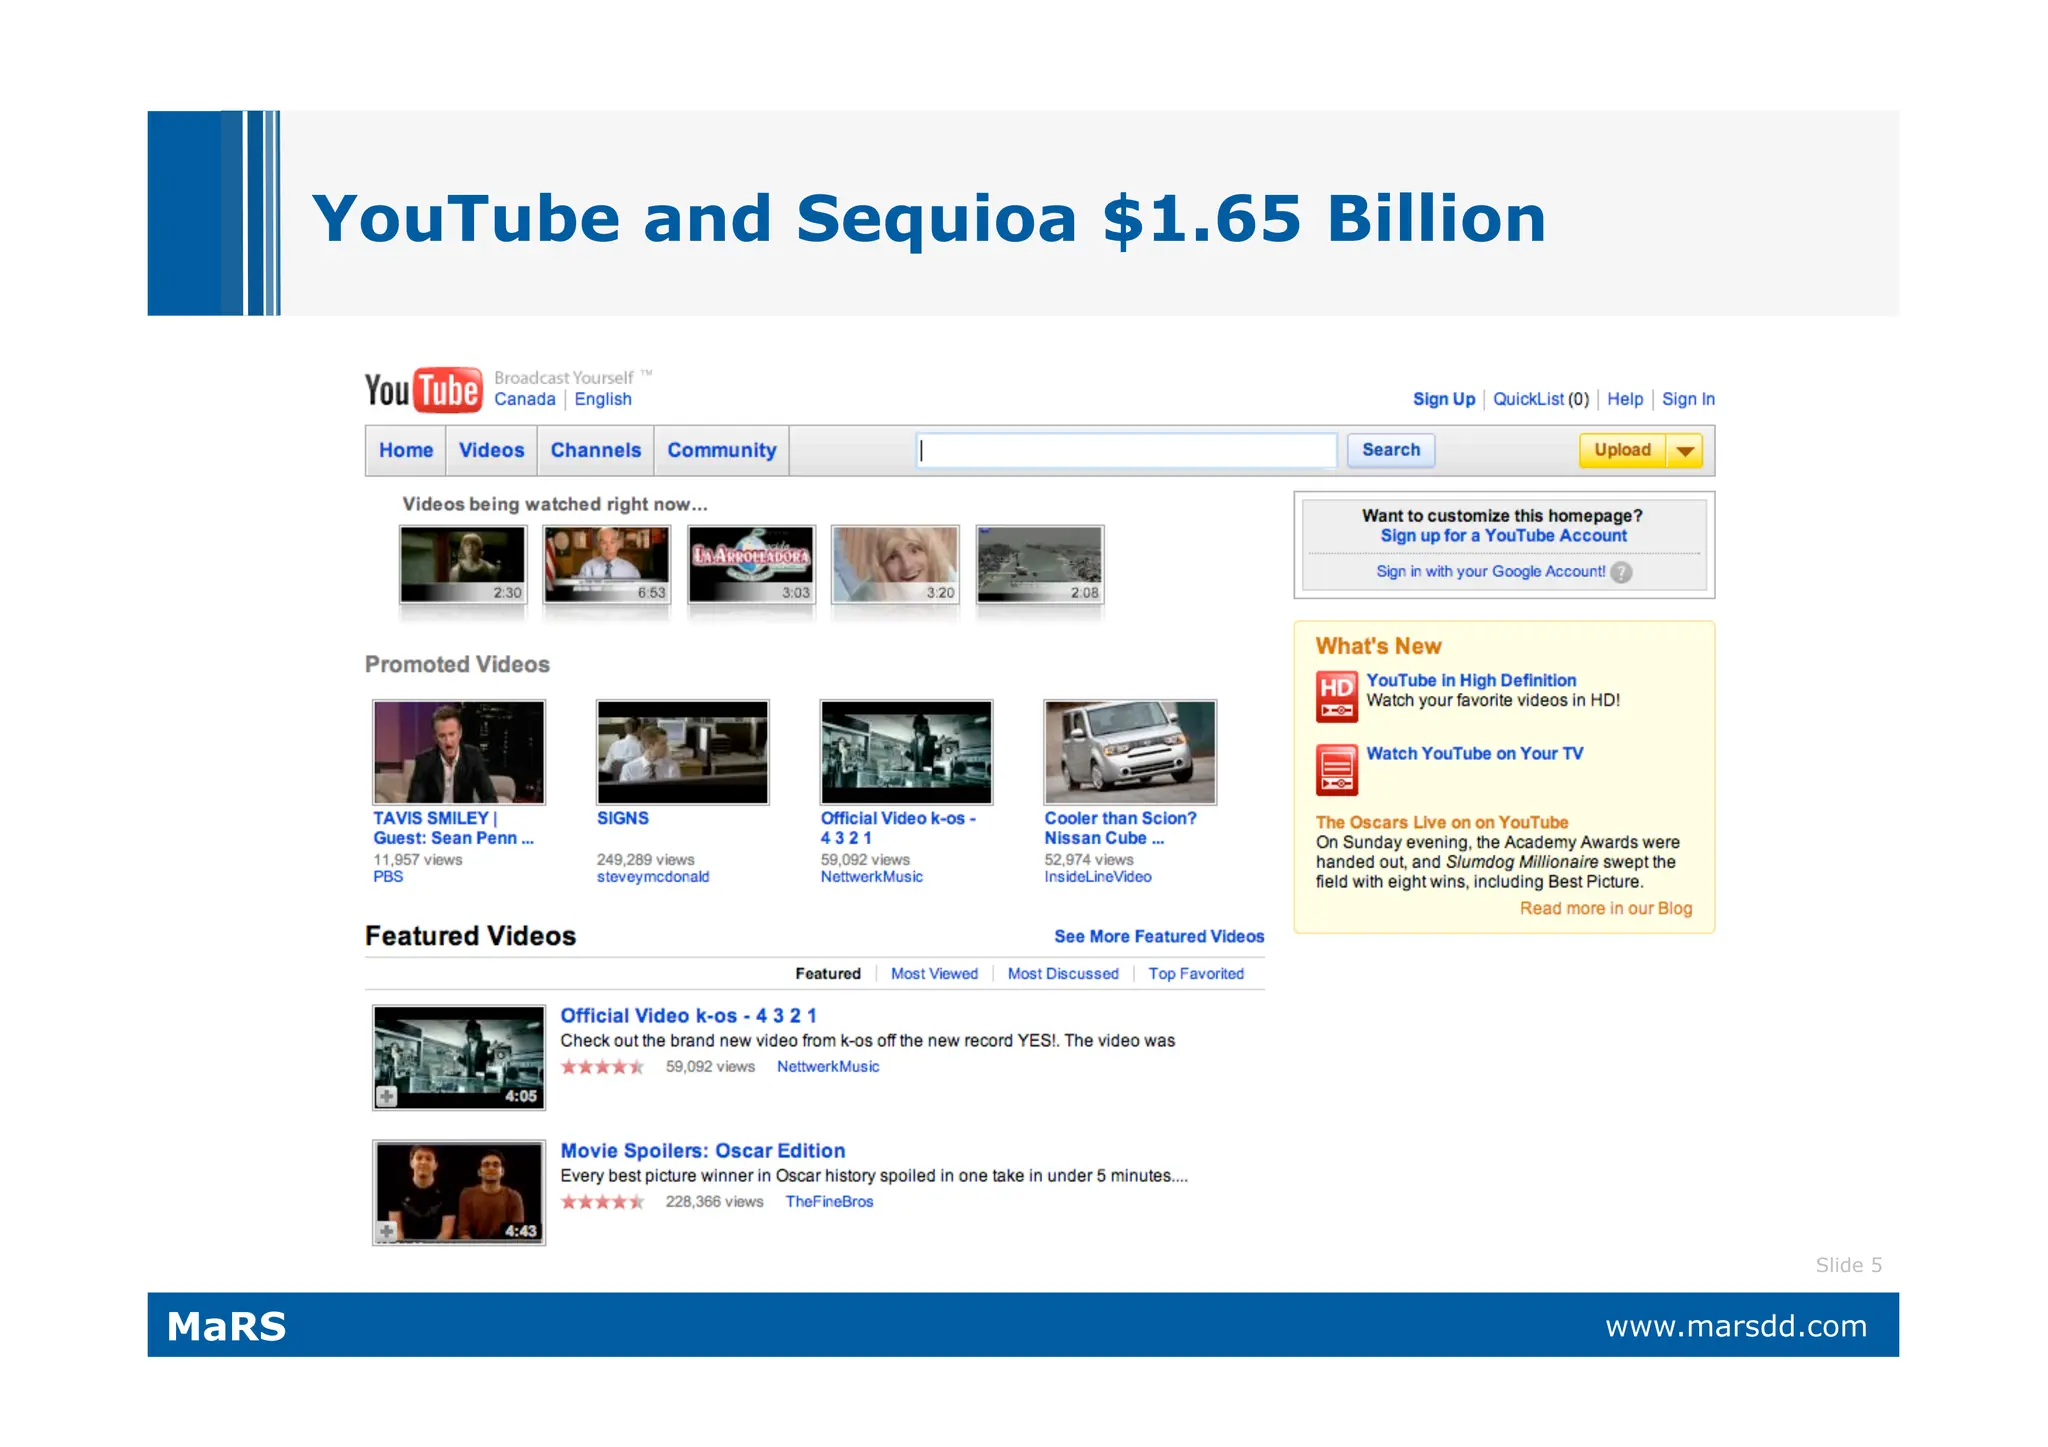Click the HD icon in What's New
The width and height of the screenshot is (2048, 1447).
(x=1336, y=696)
